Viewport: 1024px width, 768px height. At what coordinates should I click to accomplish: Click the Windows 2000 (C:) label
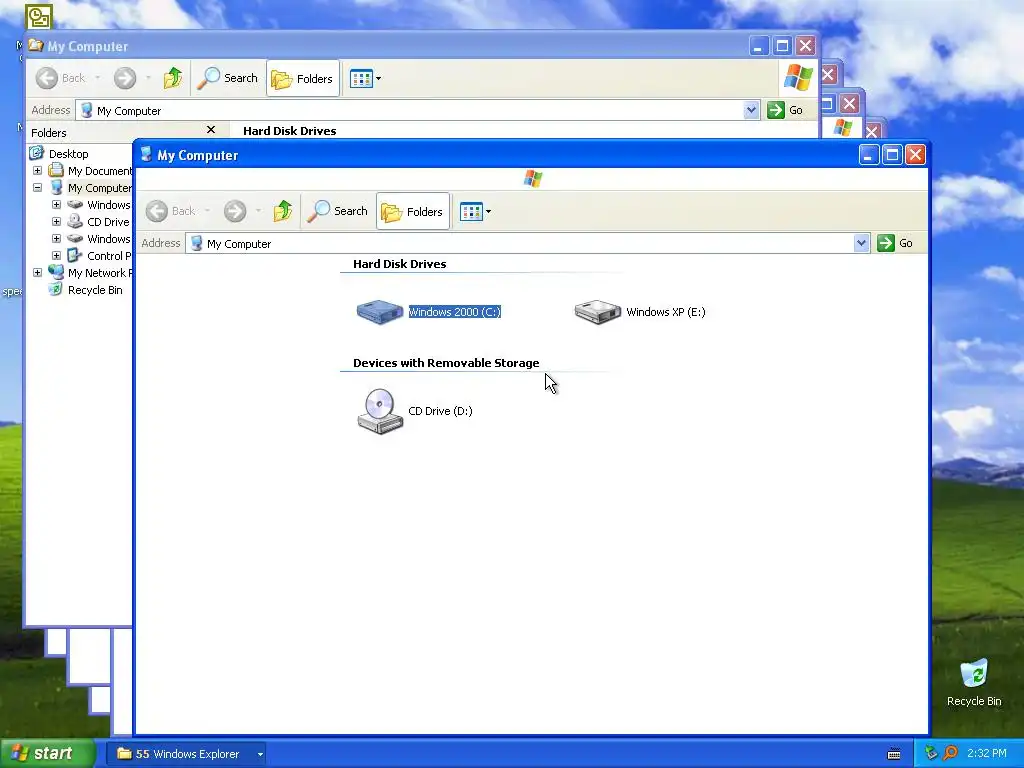pyautogui.click(x=455, y=312)
